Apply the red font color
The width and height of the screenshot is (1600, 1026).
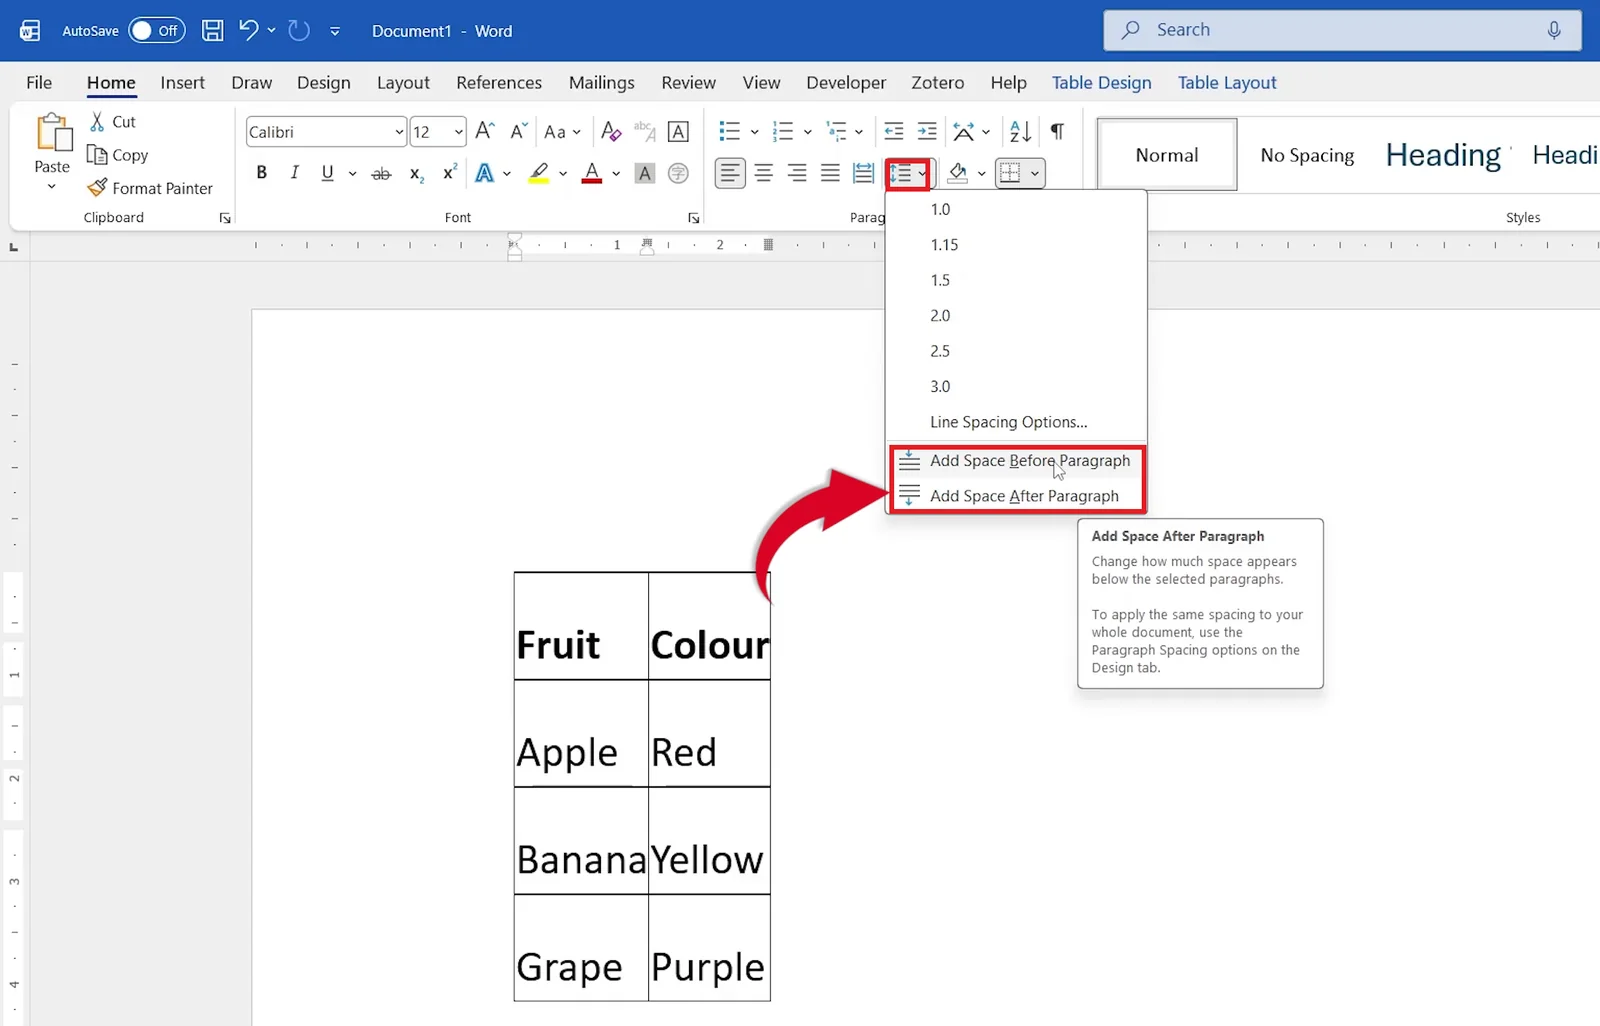point(592,173)
